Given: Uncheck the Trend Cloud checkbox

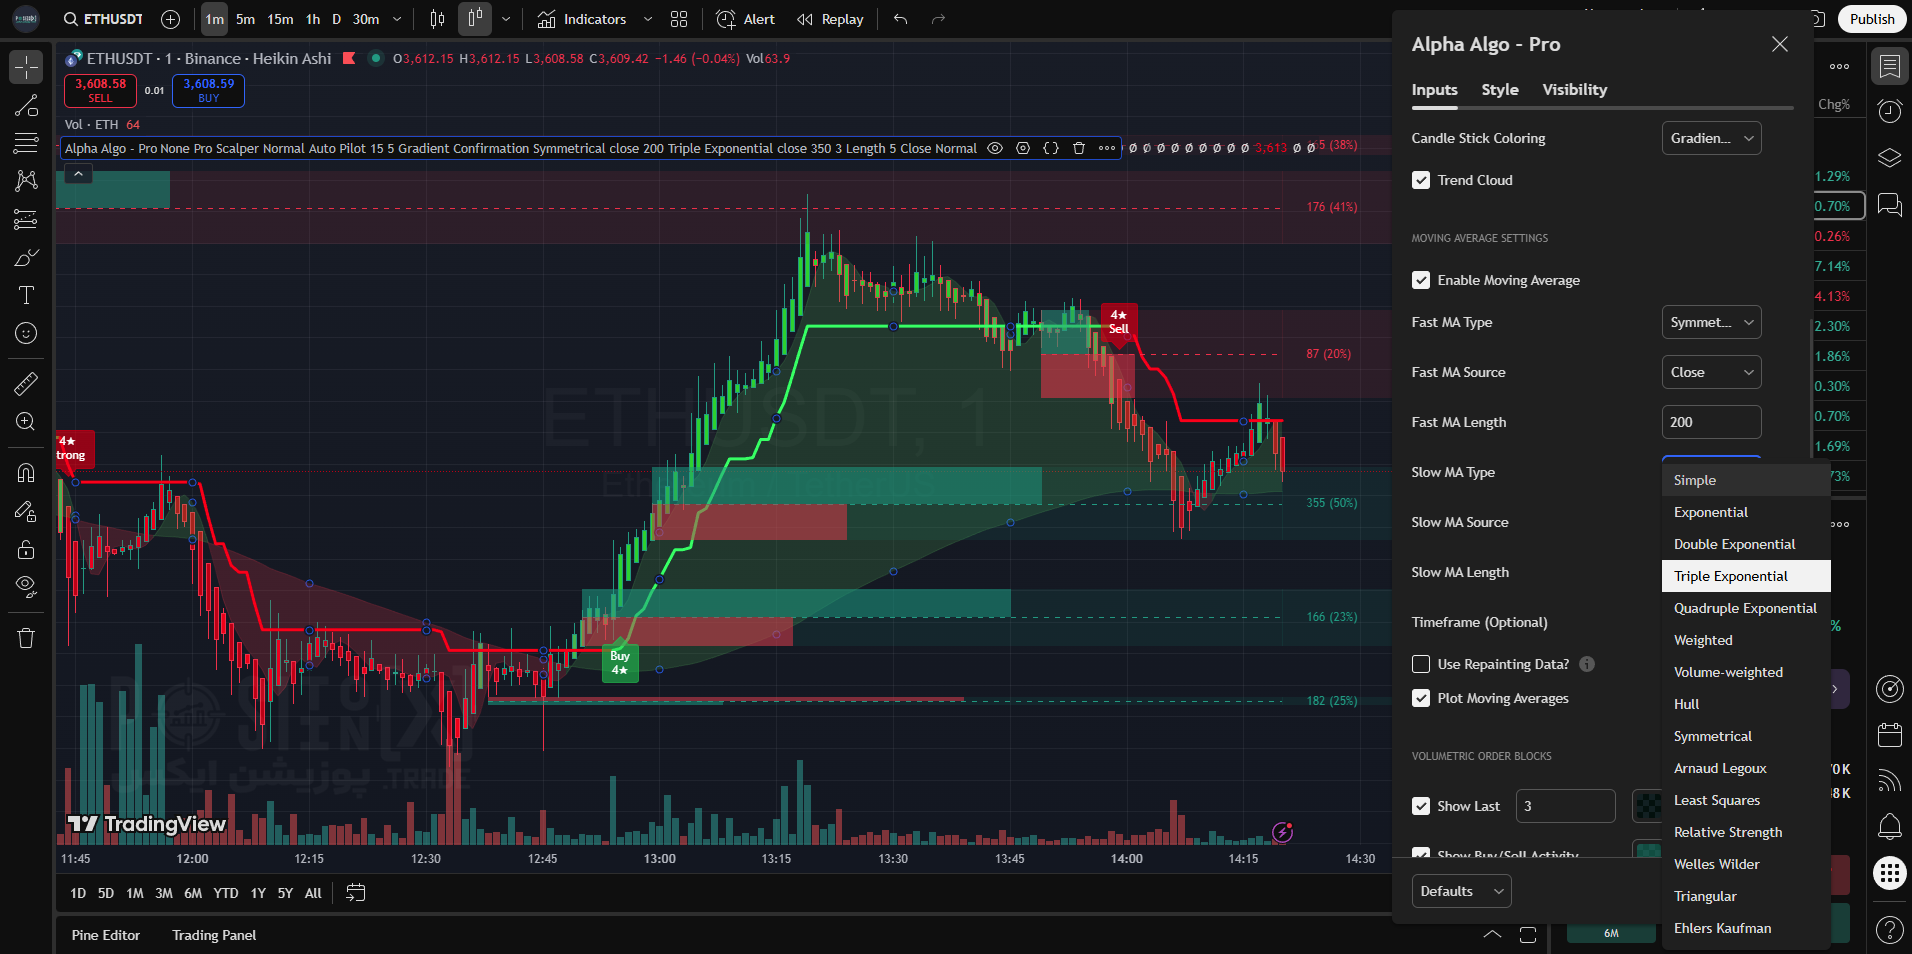Looking at the screenshot, I should point(1420,180).
